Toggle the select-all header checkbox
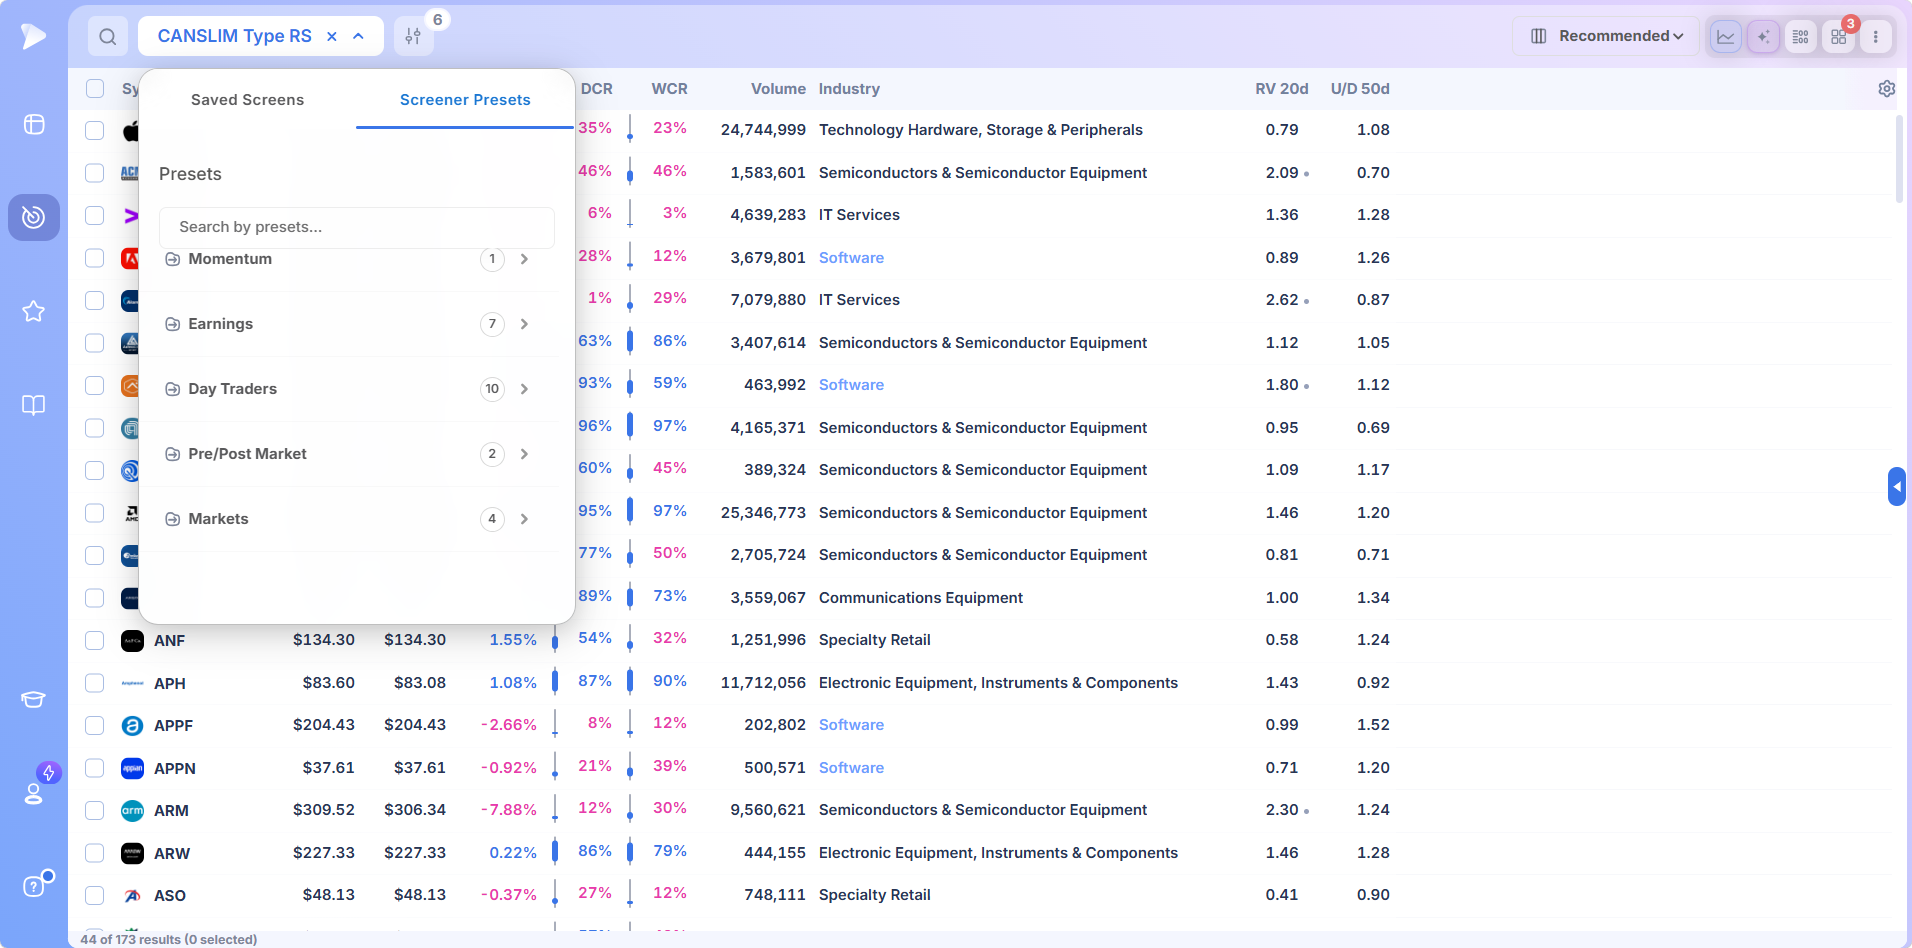1912x948 pixels. click(x=95, y=88)
